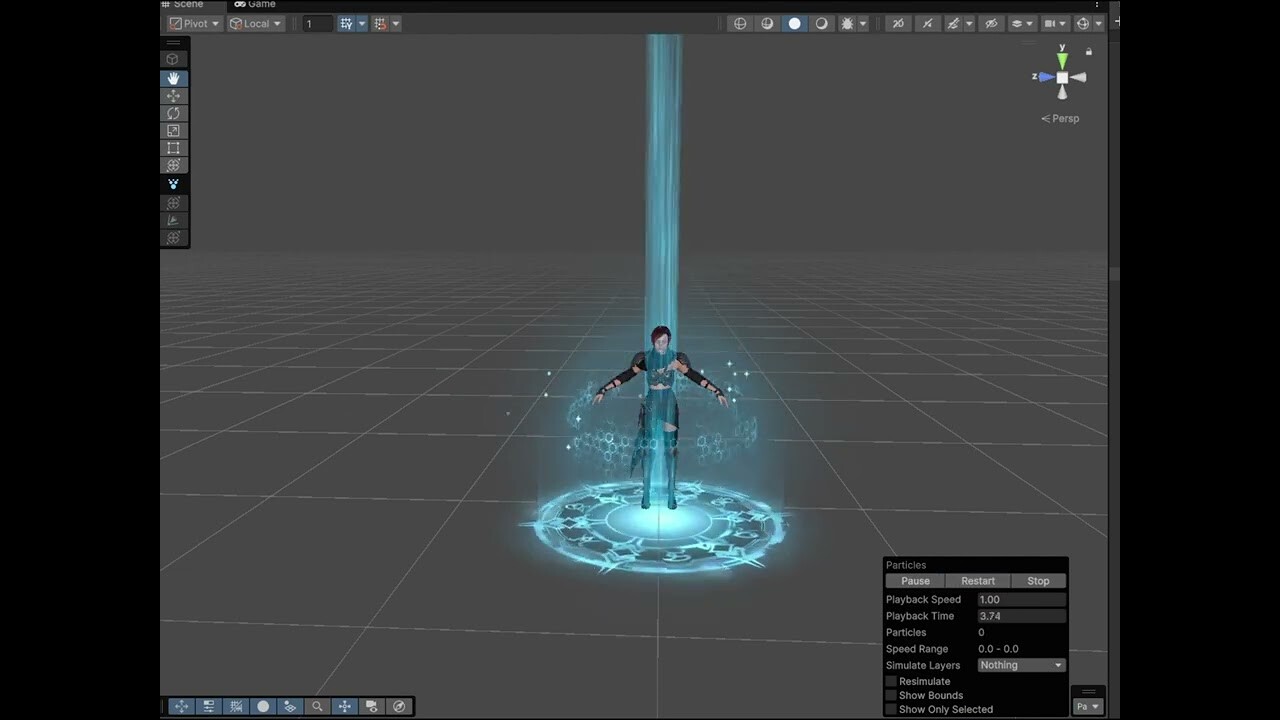The width and height of the screenshot is (1280, 720).
Task: Open the Pivot dropdown
Action: coord(194,23)
